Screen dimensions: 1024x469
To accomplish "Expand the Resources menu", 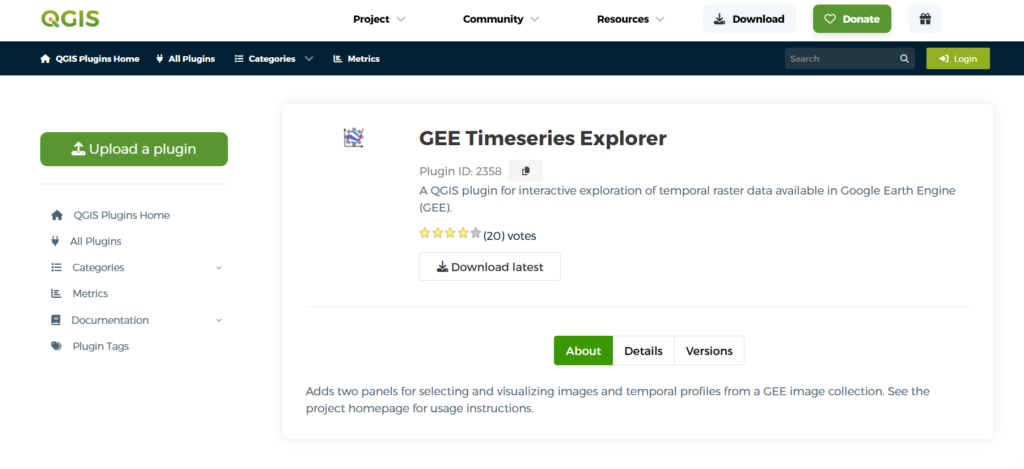I will pyautogui.click(x=630, y=19).
